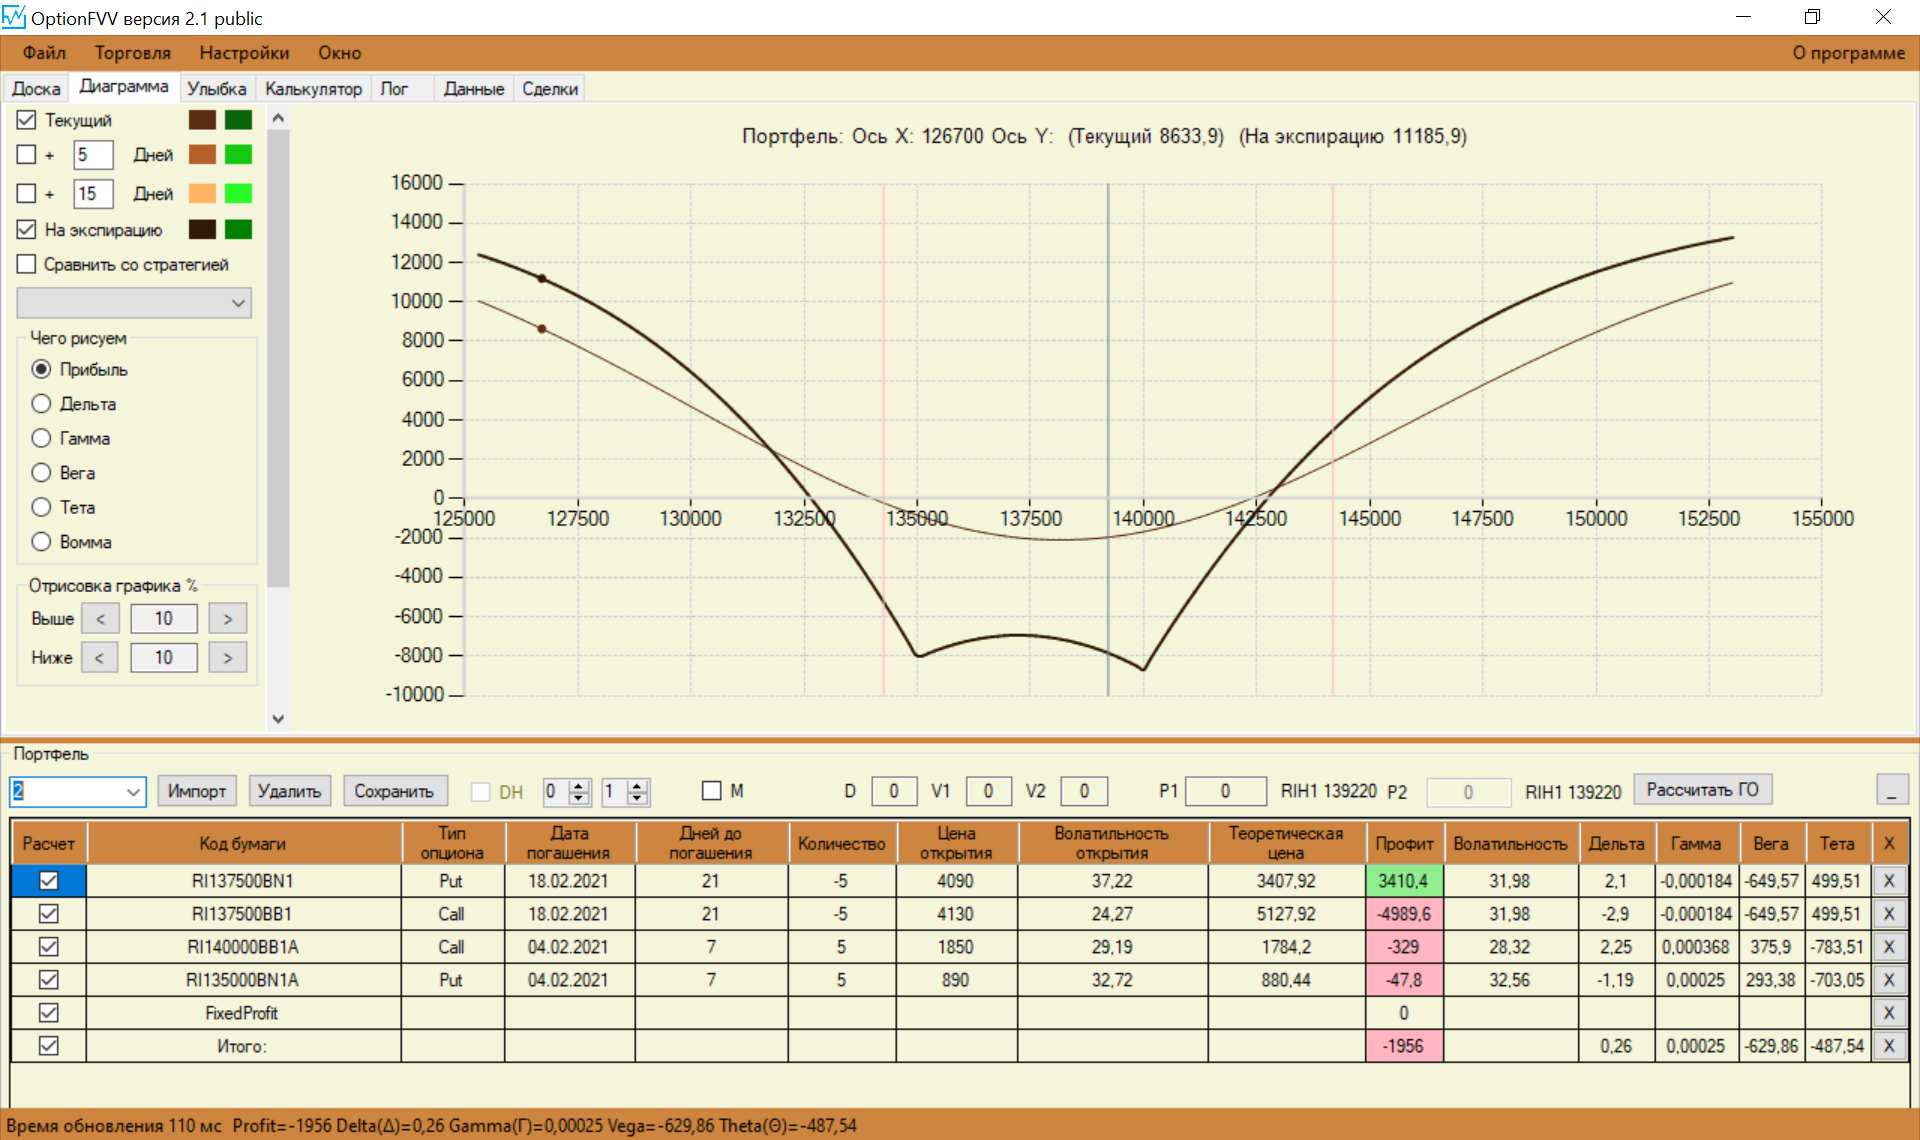Increment the first DH spinner up arrow
The image size is (1920, 1140).
point(579,785)
